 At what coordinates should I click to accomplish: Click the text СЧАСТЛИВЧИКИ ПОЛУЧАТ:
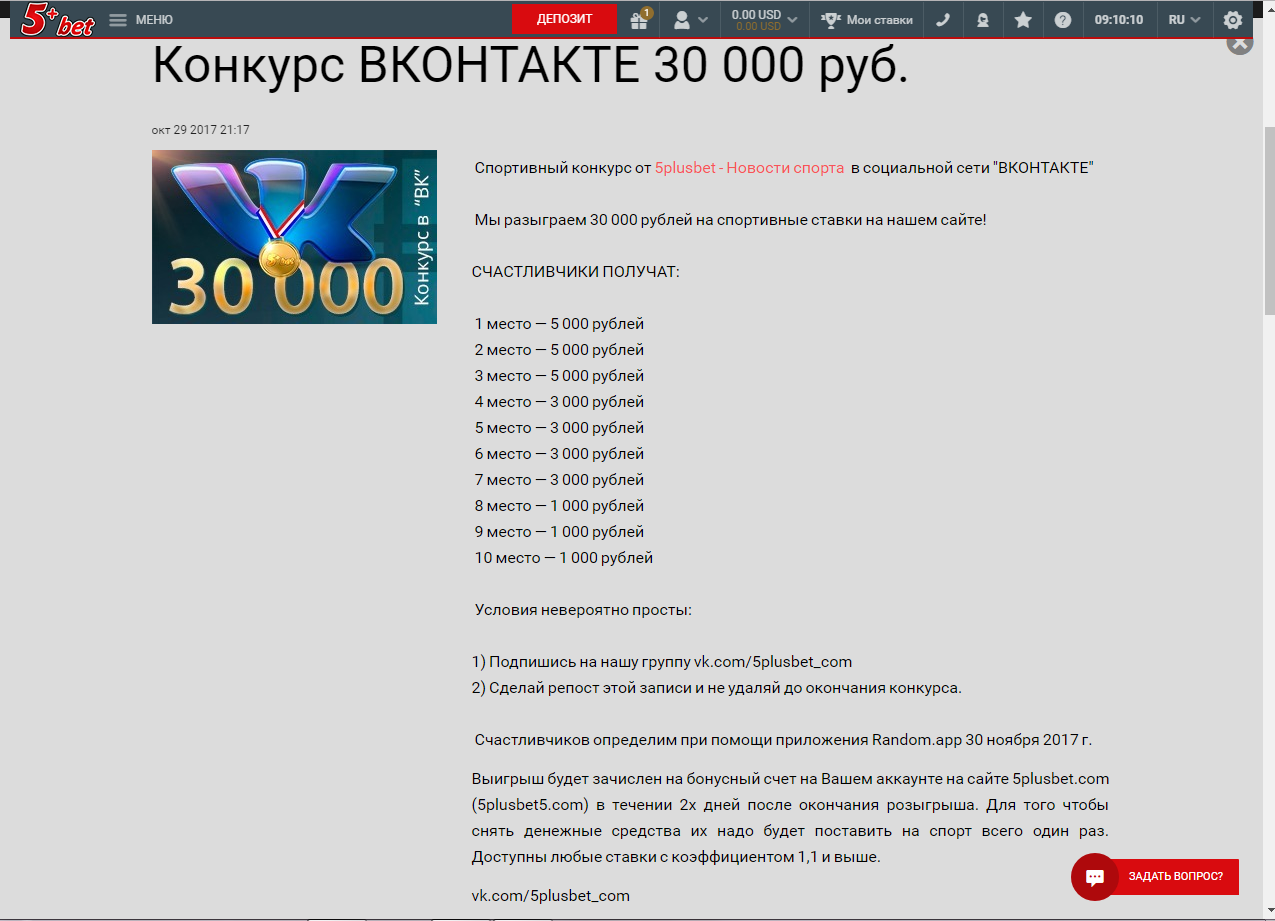tap(576, 272)
